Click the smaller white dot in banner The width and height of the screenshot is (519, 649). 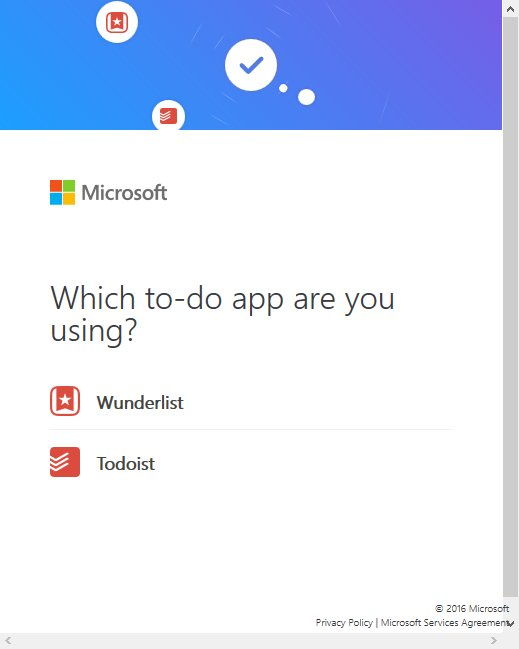[283, 88]
